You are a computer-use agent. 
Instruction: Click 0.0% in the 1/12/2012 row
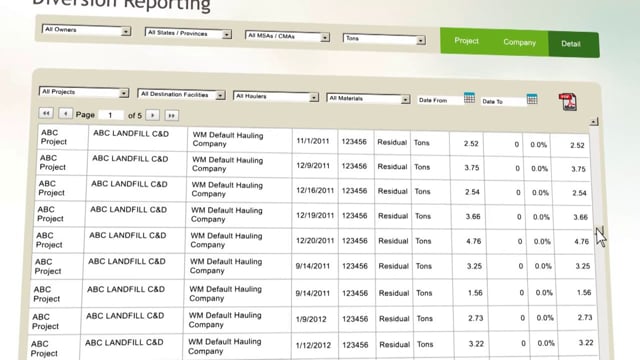coord(546,343)
